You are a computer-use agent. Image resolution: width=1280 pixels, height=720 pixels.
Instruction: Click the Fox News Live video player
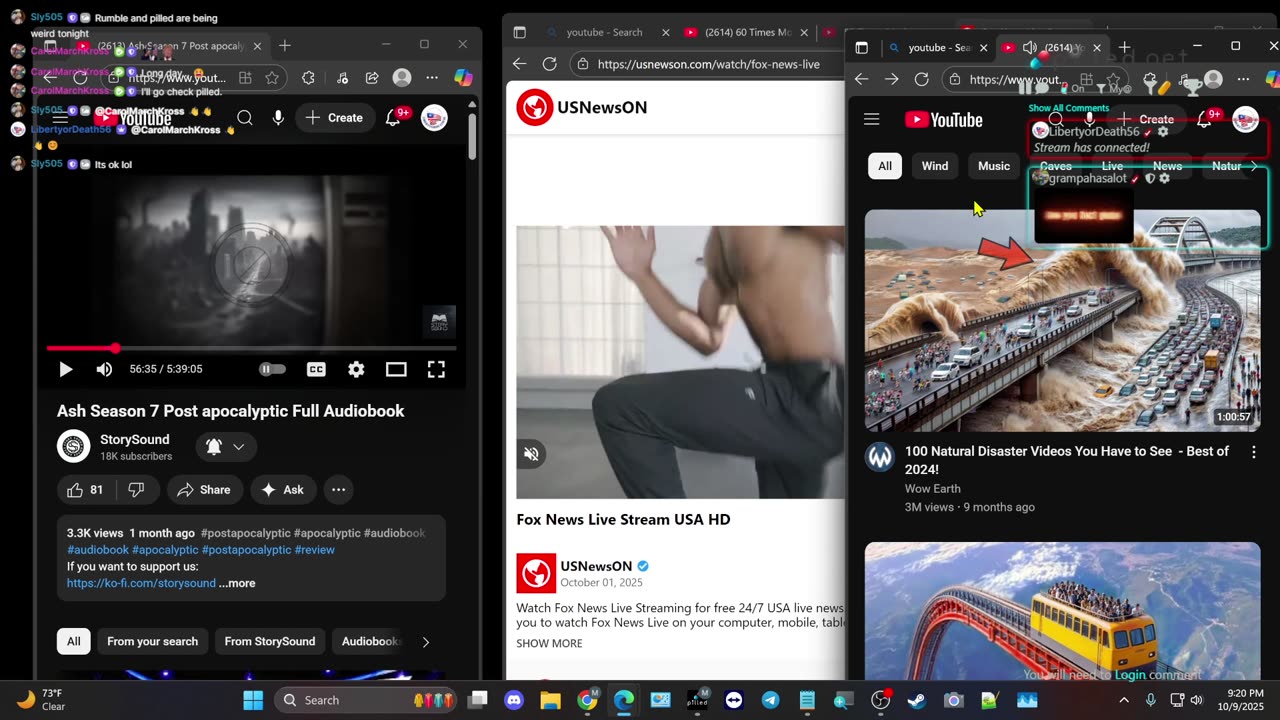click(680, 362)
